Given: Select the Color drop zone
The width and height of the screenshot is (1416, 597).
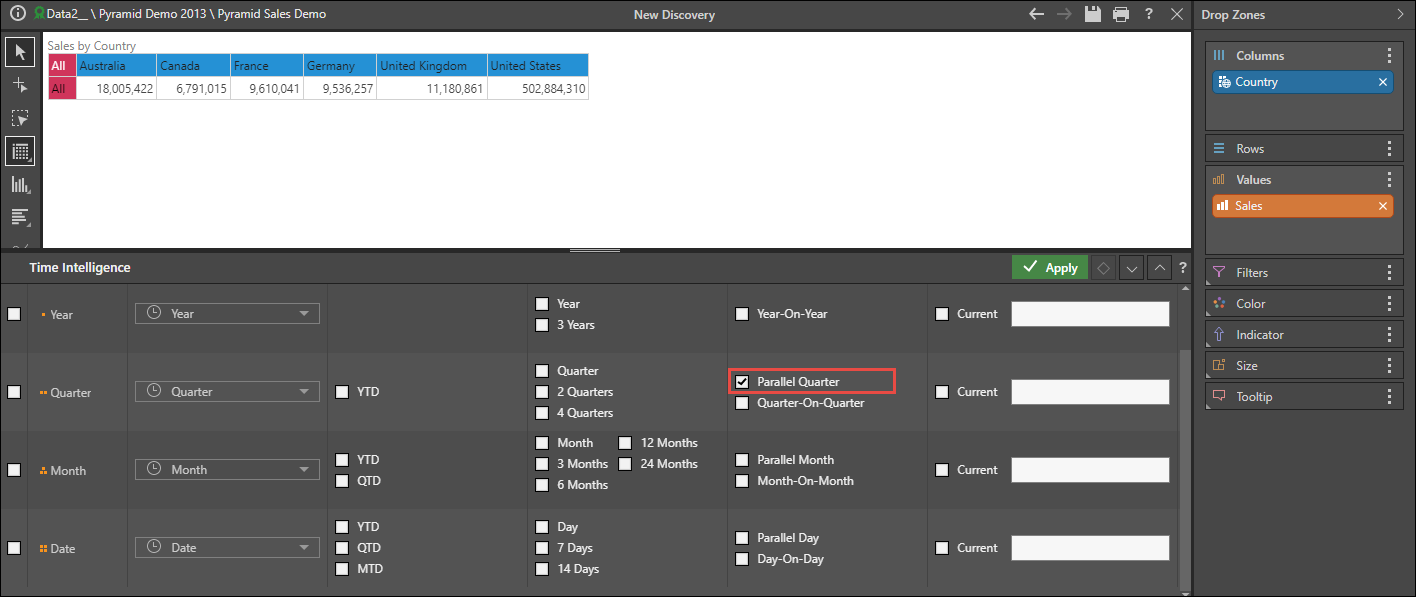Looking at the screenshot, I should pyautogui.click(x=1290, y=304).
